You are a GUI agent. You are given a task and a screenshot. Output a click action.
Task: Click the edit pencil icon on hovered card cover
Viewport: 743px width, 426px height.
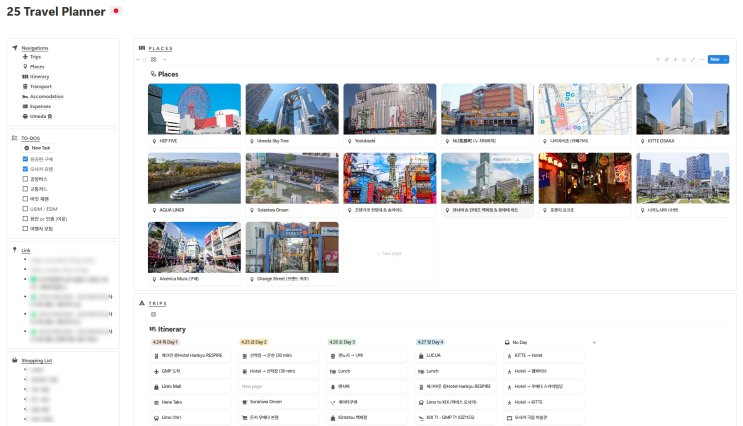pyautogui.click(x=518, y=160)
